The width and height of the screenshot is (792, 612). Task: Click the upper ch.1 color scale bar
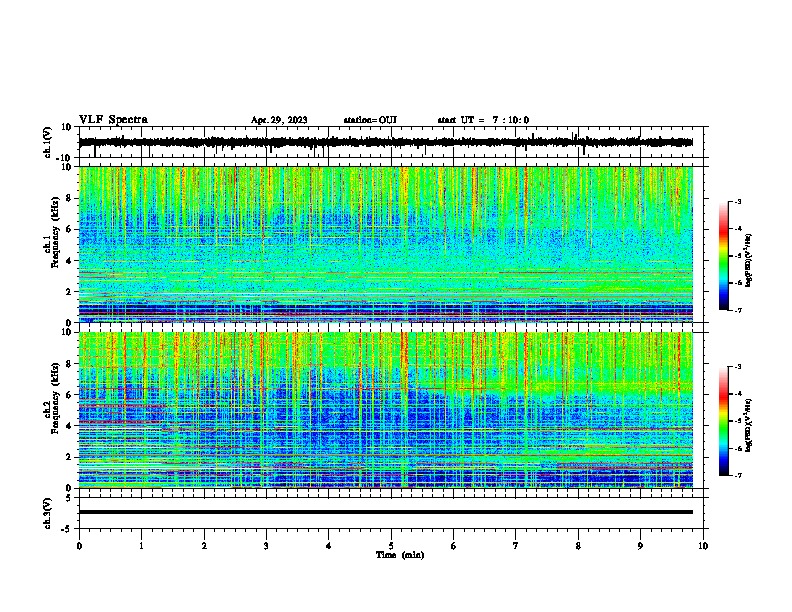click(724, 256)
